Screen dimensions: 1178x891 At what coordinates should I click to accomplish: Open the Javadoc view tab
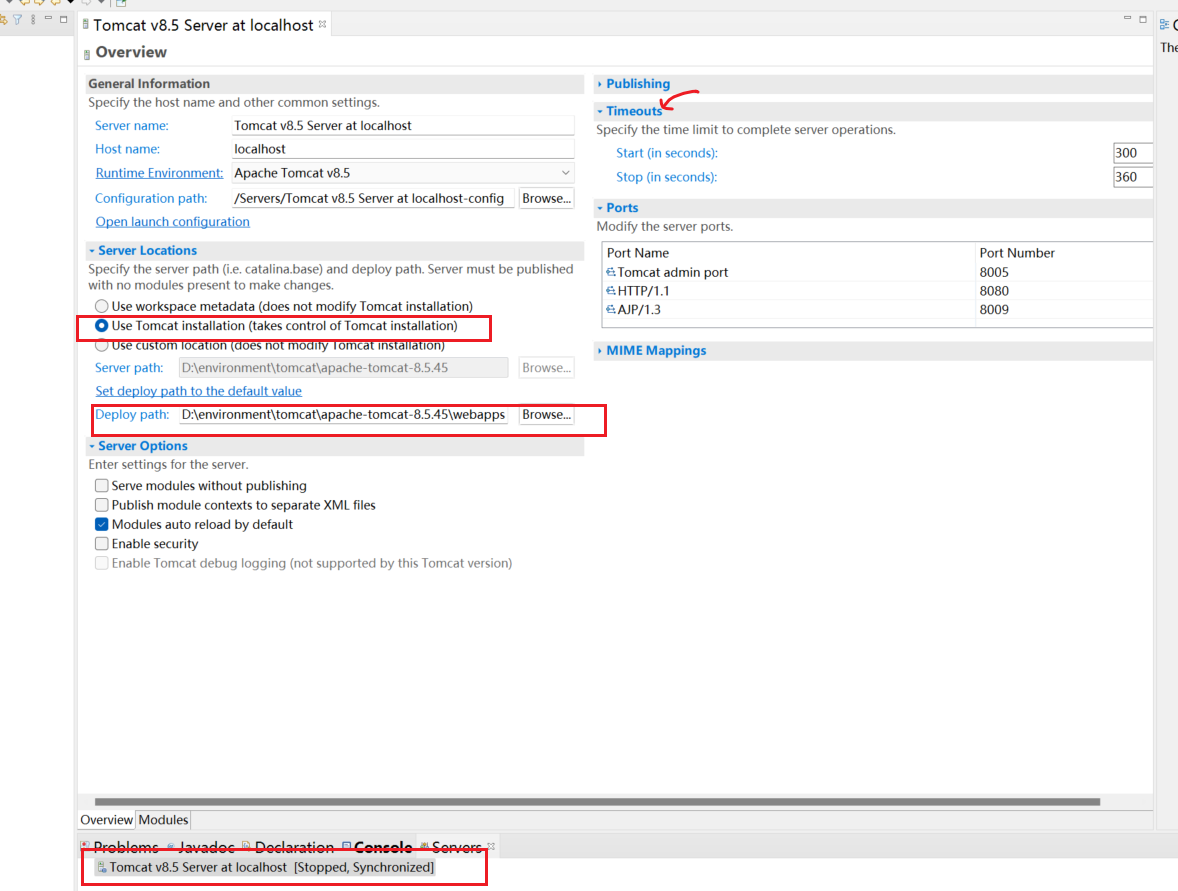(x=201, y=847)
